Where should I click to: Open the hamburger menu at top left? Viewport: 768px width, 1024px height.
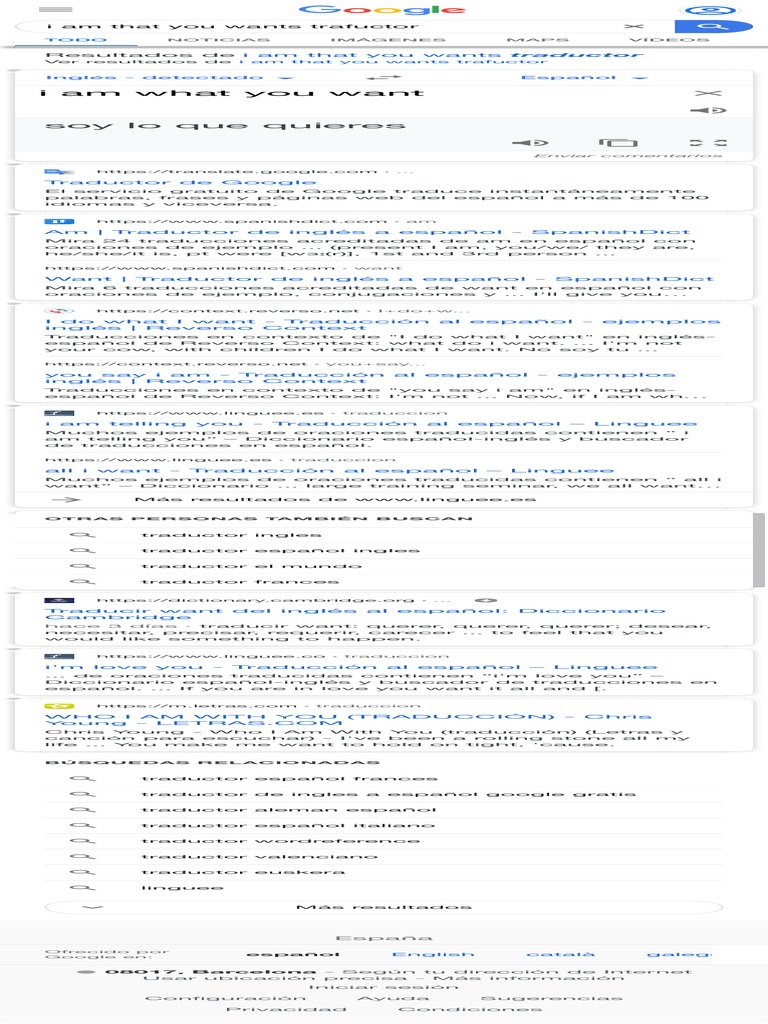(x=56, y=10)
